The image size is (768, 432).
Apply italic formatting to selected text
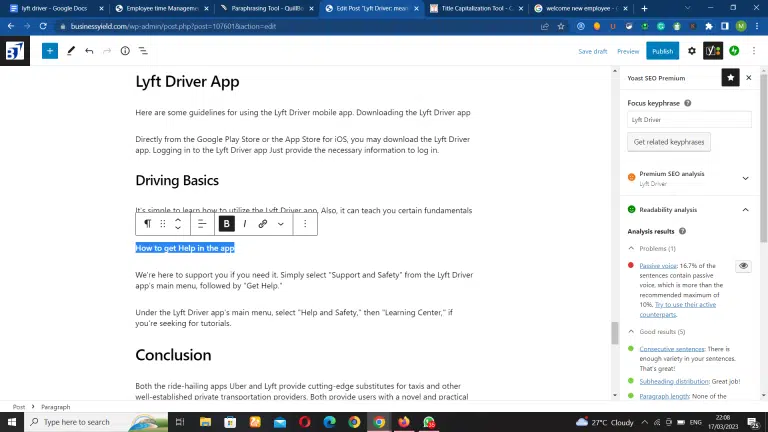pyautogui.click(x=245, y=224)
